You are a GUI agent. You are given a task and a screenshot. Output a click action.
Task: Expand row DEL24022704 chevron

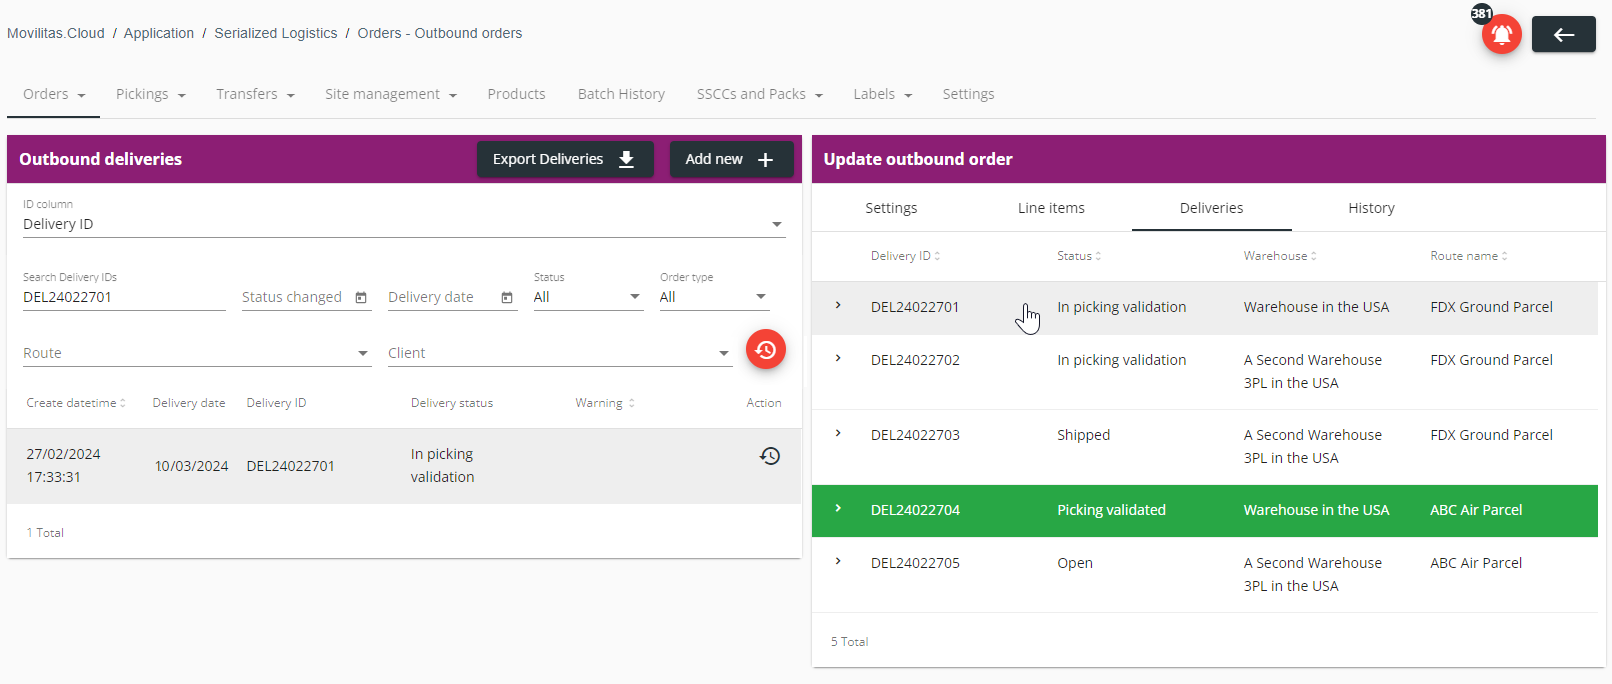tap(838, 508)
